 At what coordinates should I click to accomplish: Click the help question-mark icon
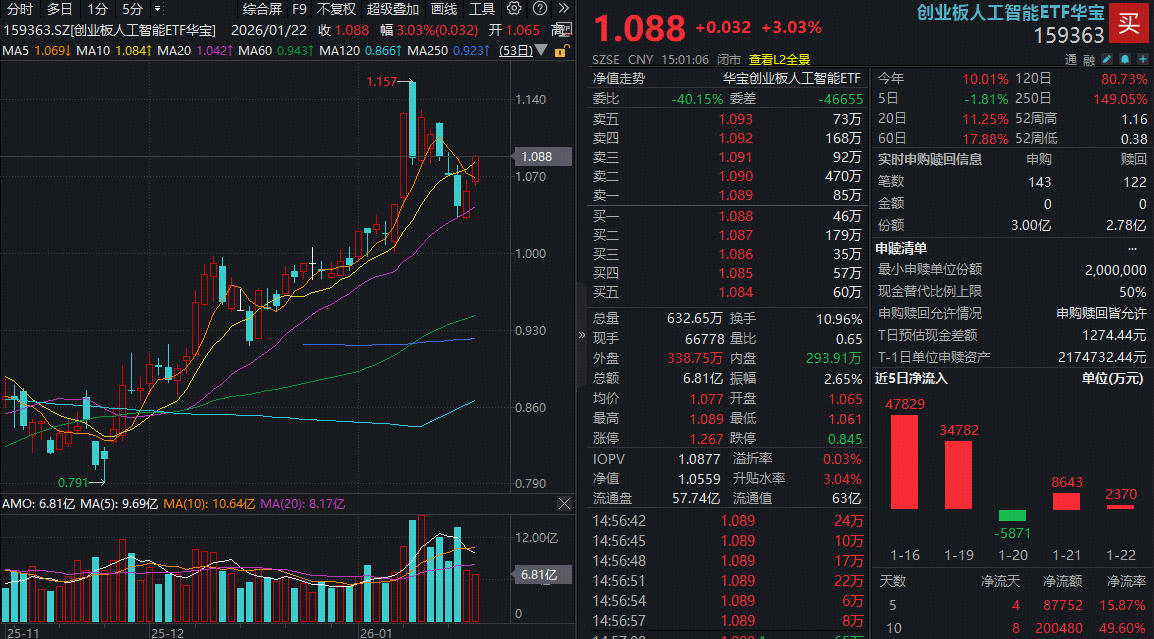[538, 9]
